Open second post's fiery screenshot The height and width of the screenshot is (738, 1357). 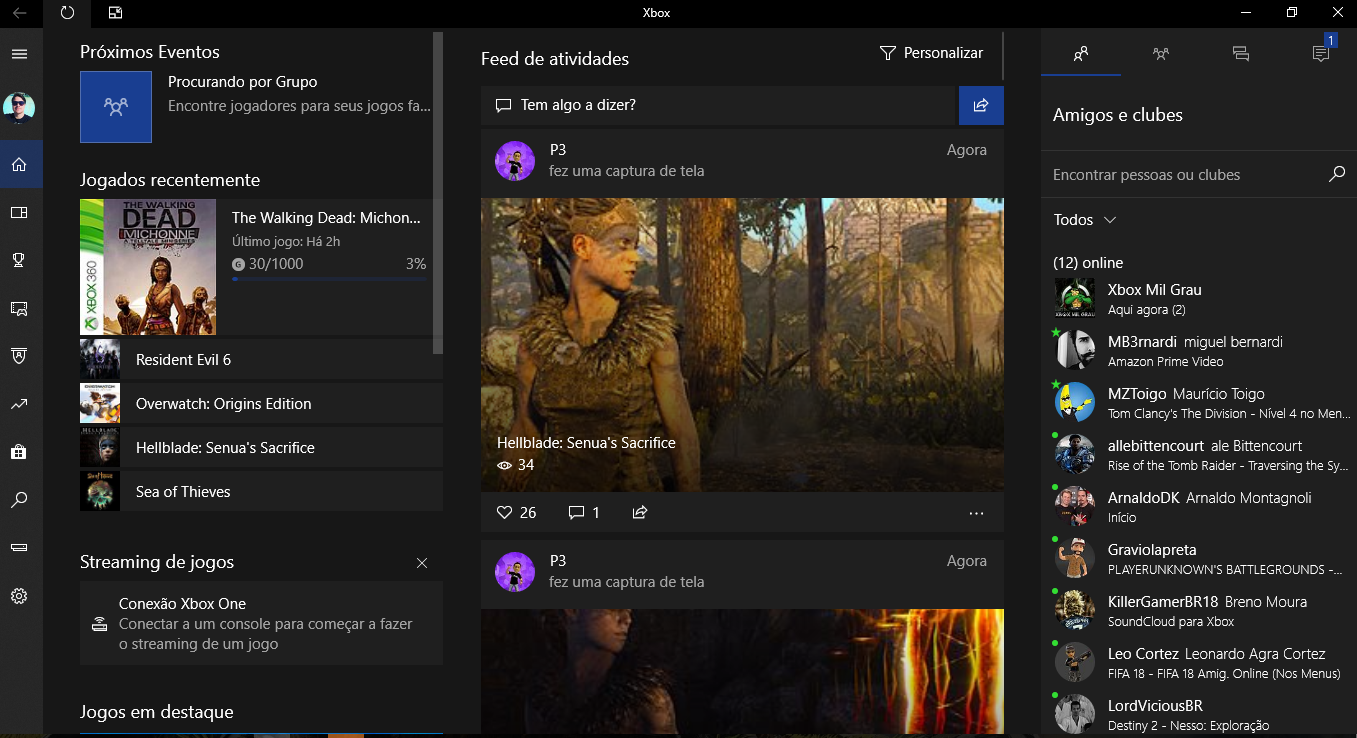[742, 672]
